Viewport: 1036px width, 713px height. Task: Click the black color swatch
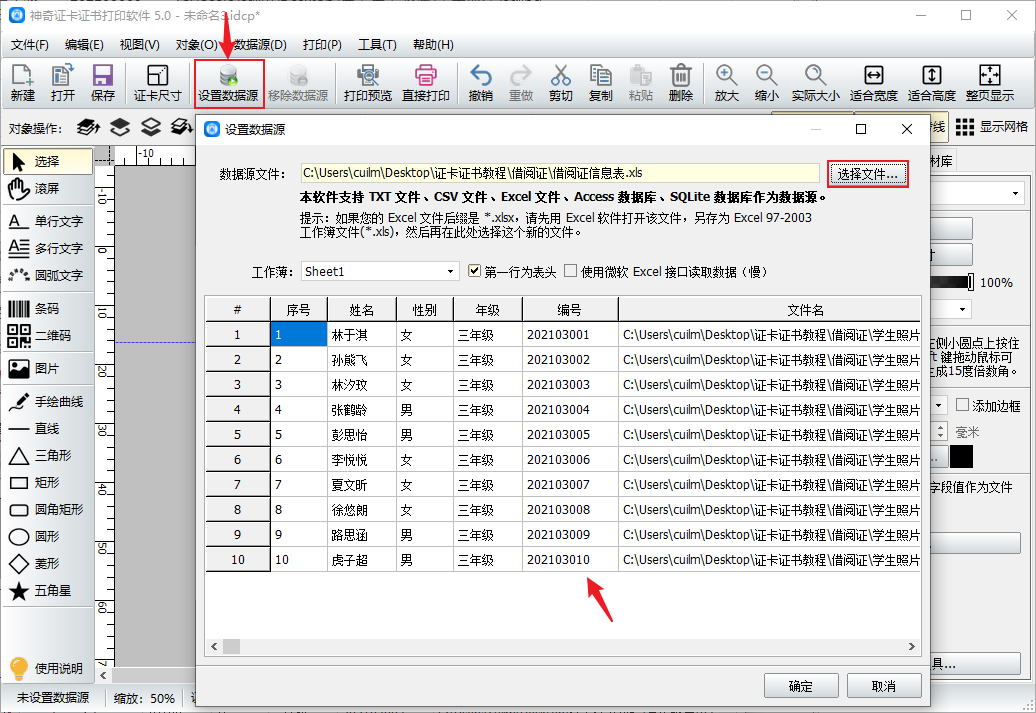click(961, 457)
